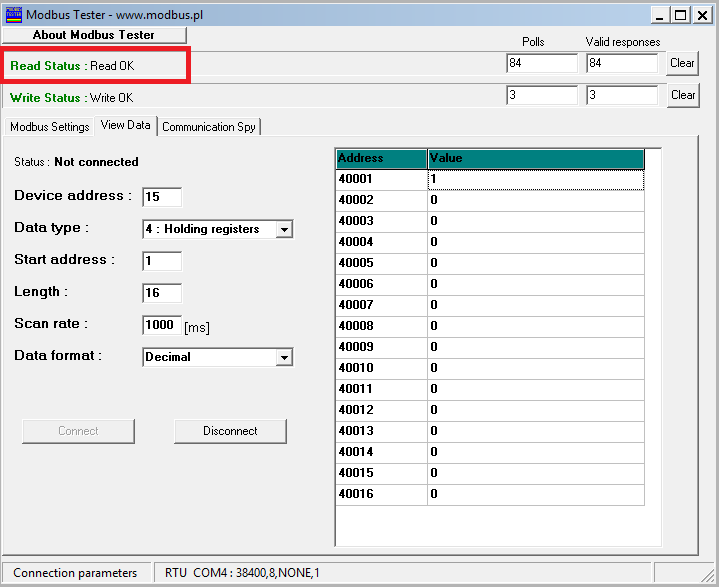This screenshot has width=719, height=587.
Task: Open the Communication Spy tab
Action: (209, 127)
